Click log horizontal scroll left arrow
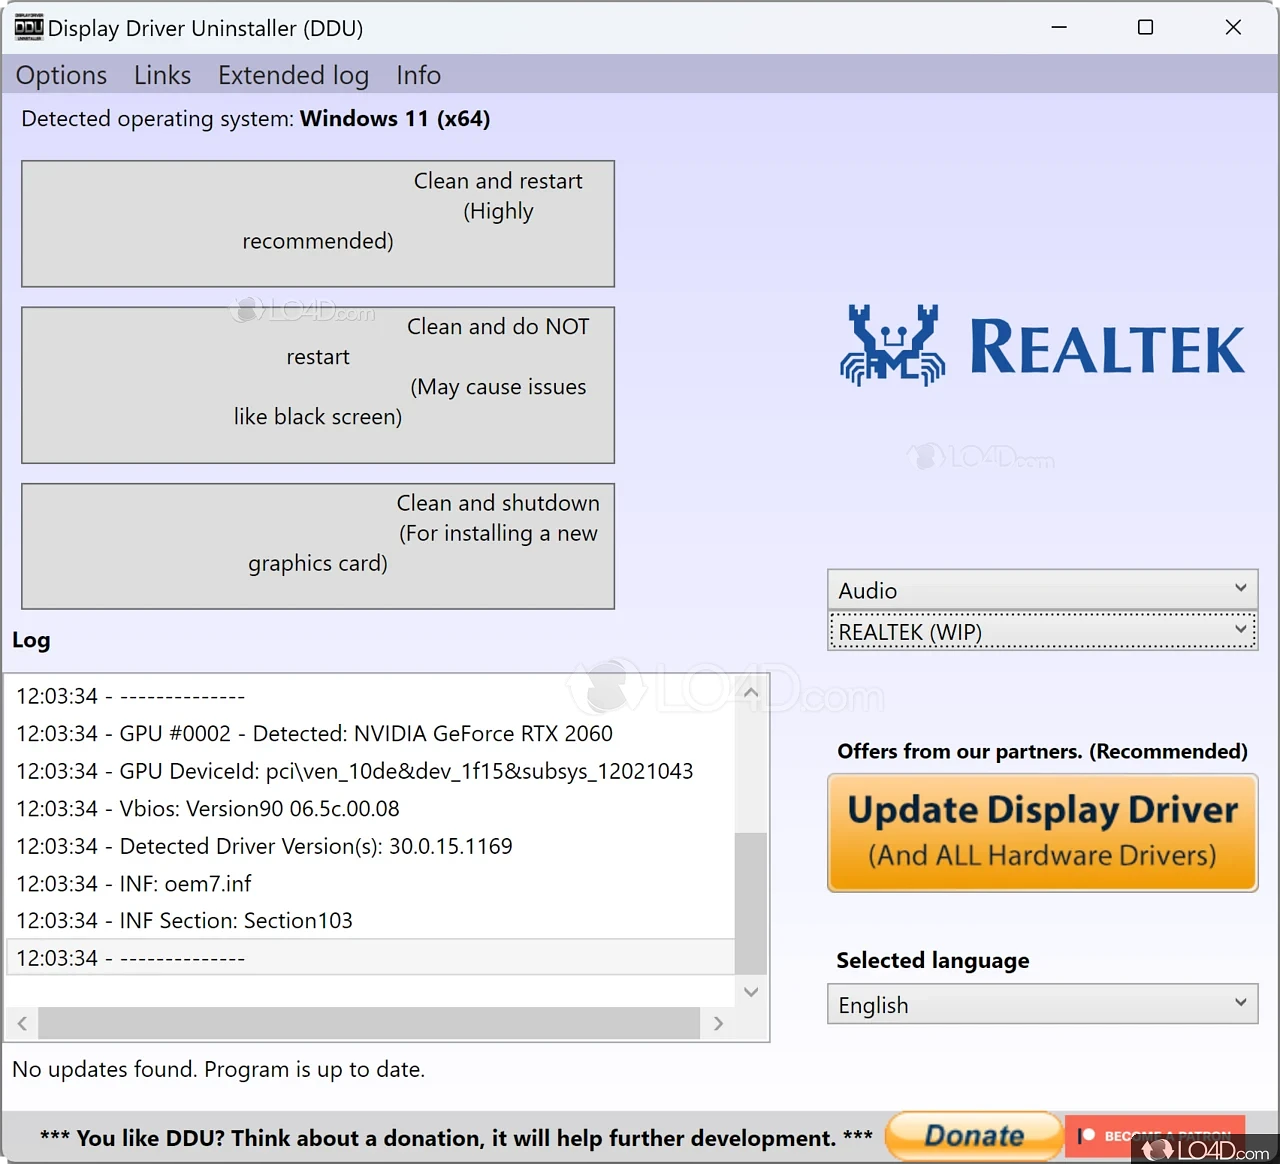This screenshot has height=1164, width=1280. point(22,1023)
